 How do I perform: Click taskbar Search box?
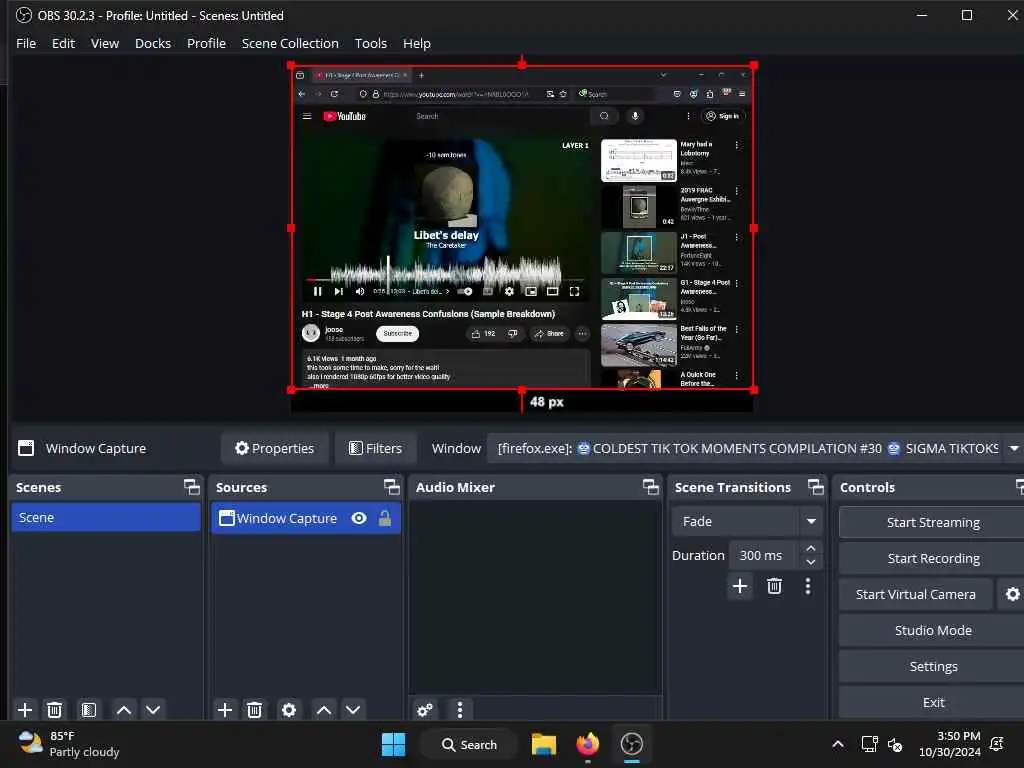click(470, 744)
